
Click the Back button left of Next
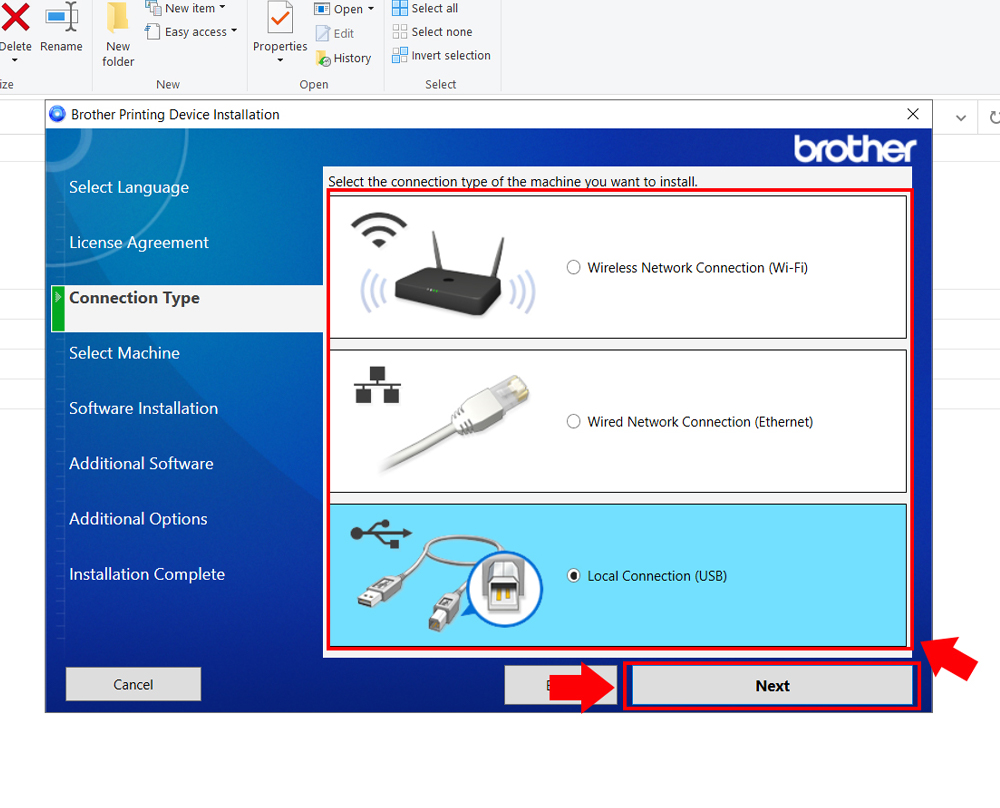(560, 685)
